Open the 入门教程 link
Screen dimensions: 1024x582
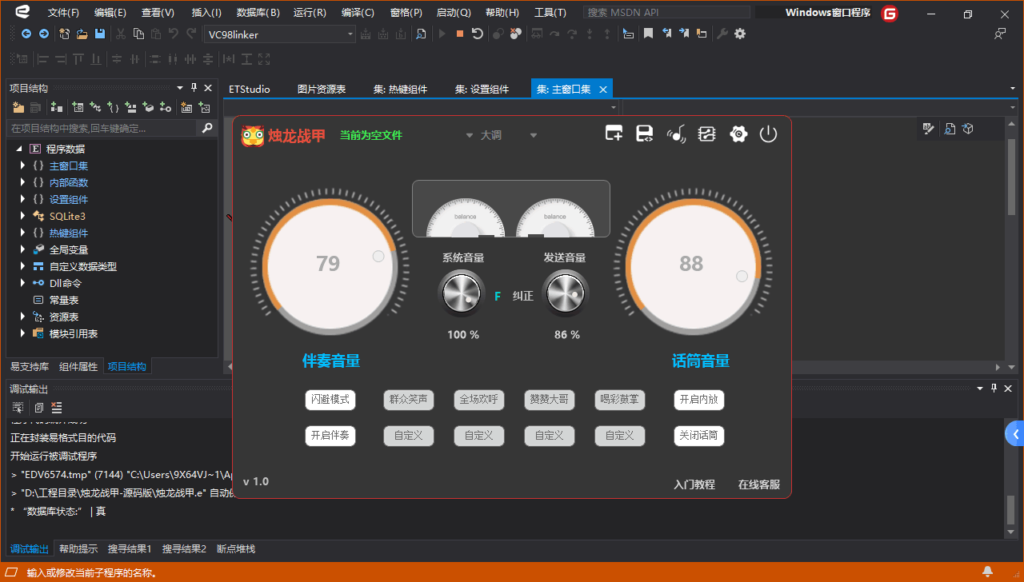click(694, 485)
